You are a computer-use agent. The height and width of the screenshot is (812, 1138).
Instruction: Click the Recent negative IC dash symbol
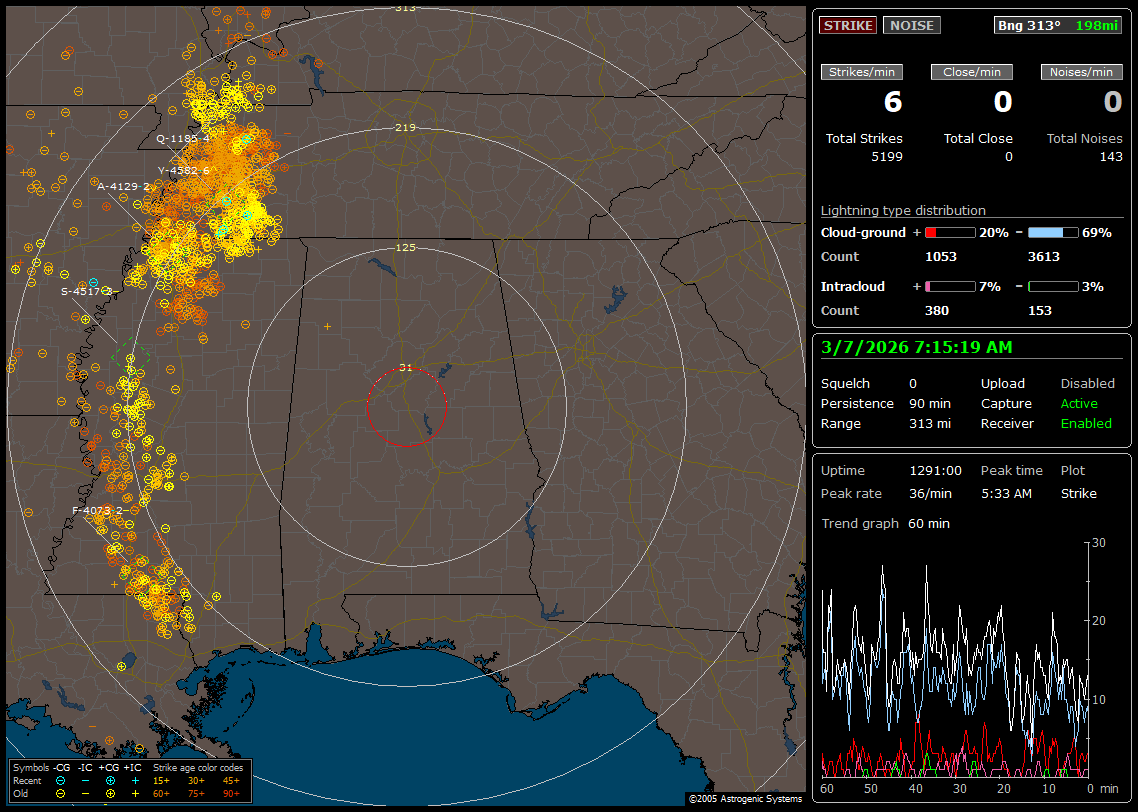[86, 780]
